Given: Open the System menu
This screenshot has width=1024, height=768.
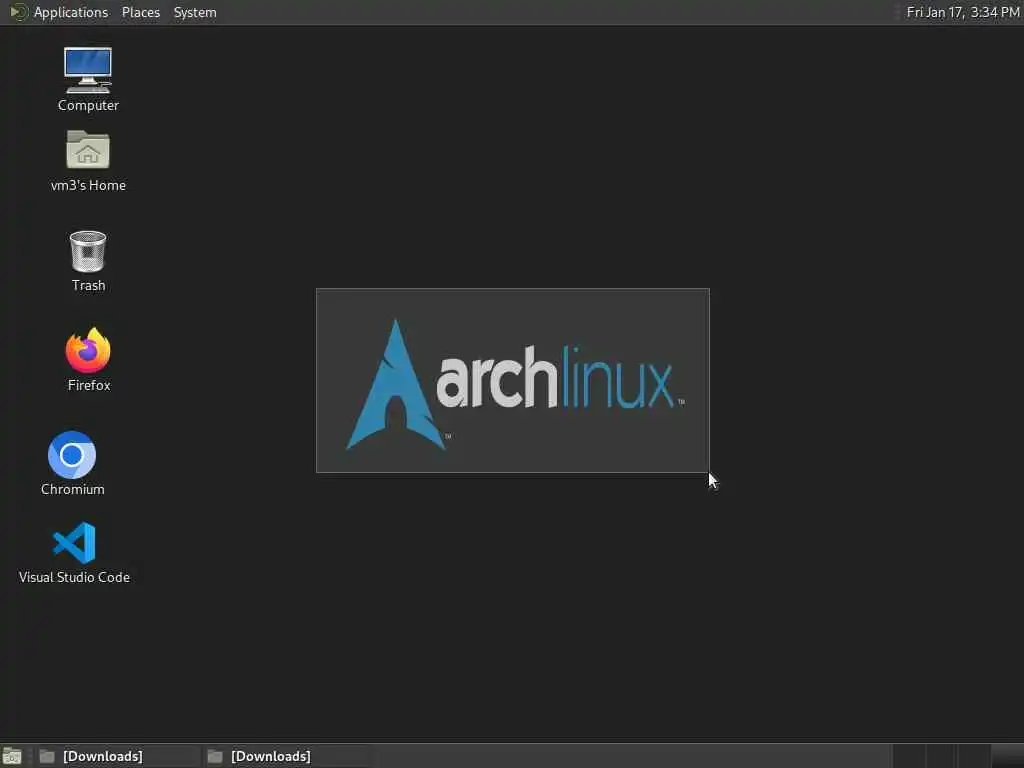Looking at the screenshot, I should click(195, 12).
